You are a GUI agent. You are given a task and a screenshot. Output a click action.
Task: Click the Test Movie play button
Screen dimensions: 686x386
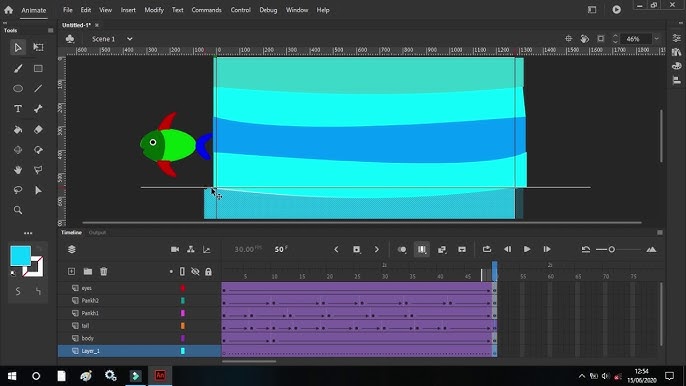pos(616,10)
